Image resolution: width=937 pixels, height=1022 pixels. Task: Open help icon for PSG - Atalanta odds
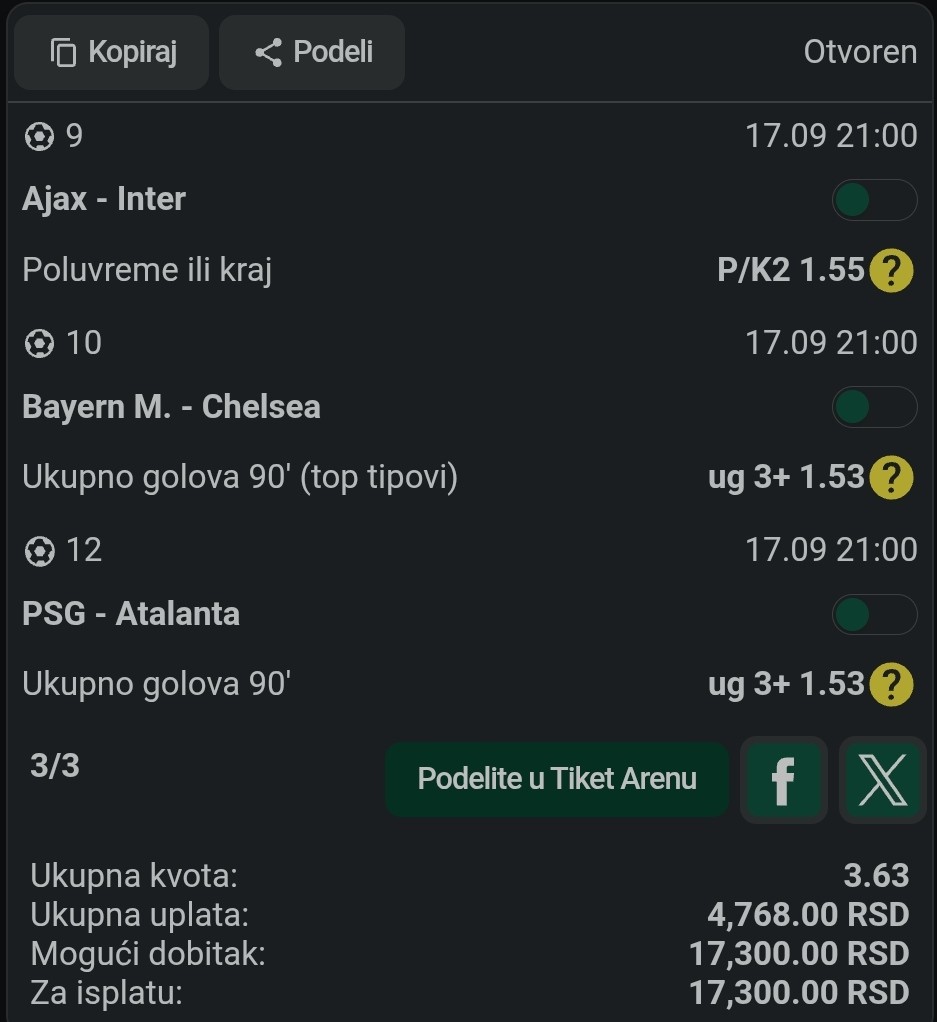click(x=891, y=685)
